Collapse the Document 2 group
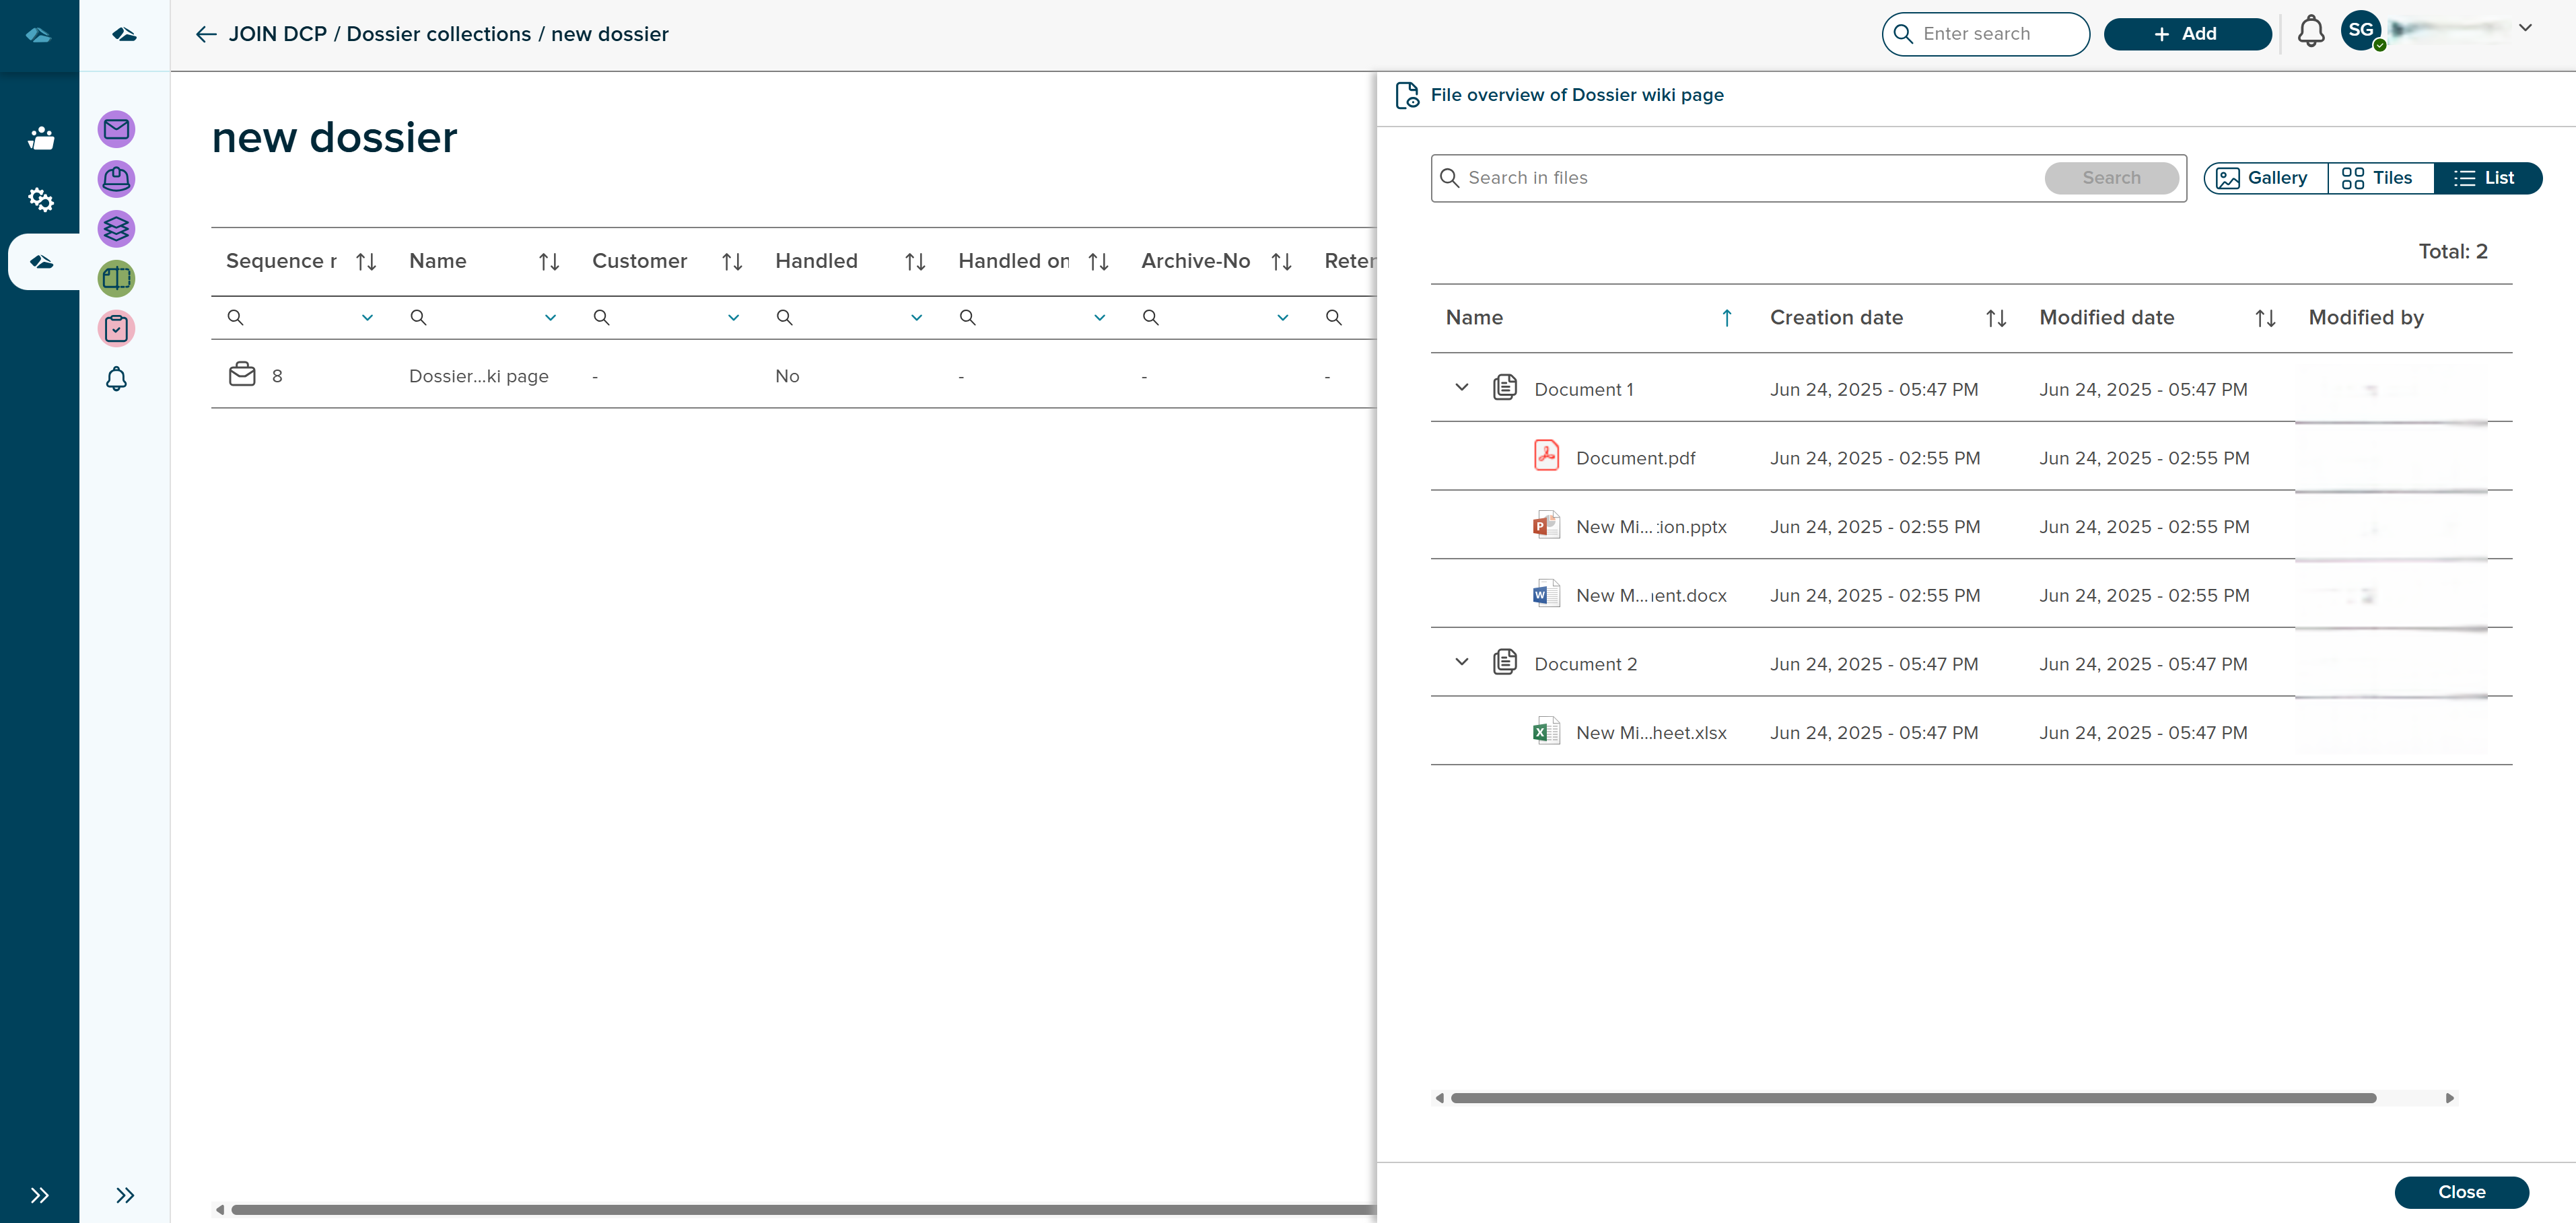 point(1461,662)
